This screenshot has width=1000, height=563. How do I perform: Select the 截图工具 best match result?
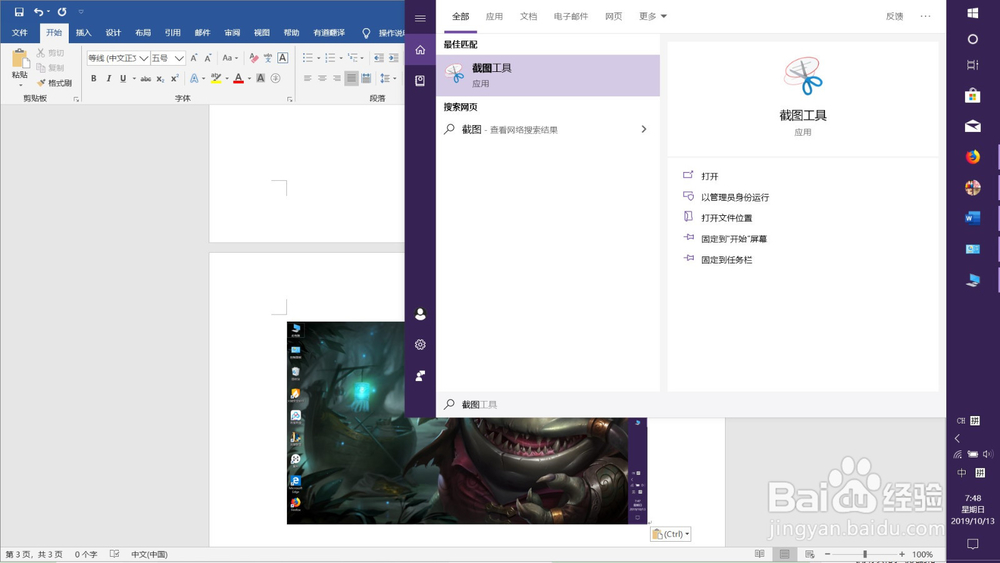coord(548,75)
